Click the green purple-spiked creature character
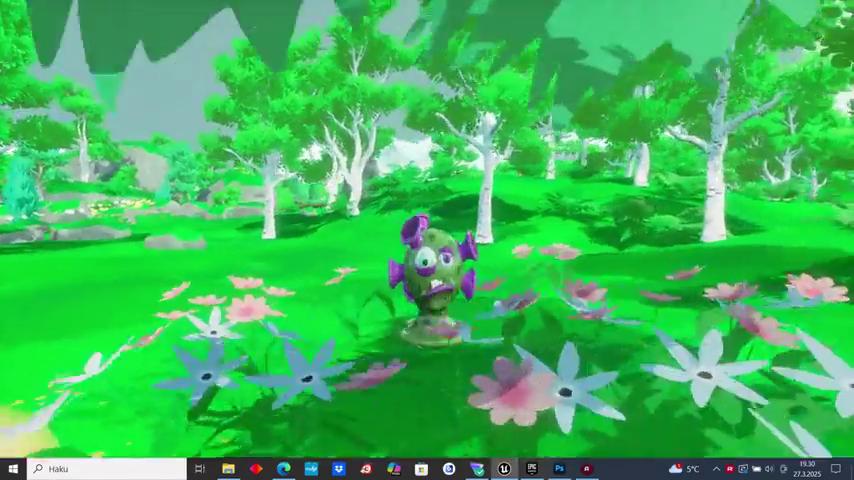The width and height of the screenshot is (854, 480). click(434, 280)
